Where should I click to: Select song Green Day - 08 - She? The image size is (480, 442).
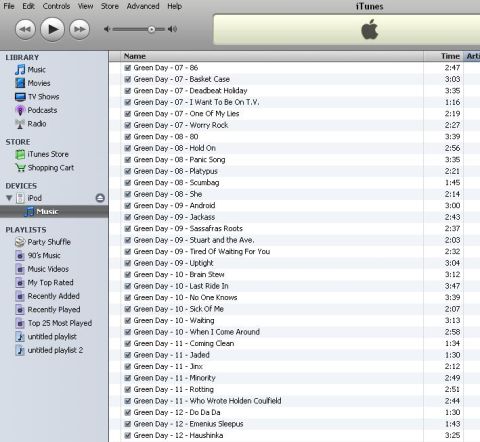168,194
